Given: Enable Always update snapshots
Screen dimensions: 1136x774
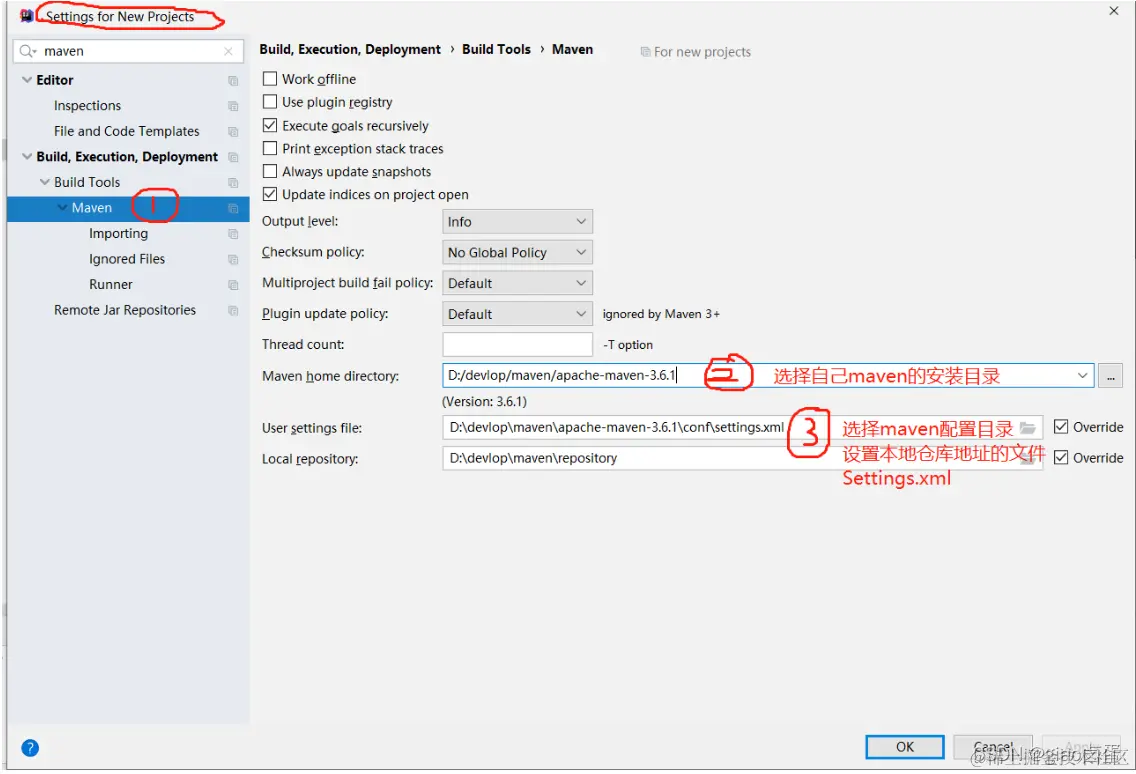Looking at the screenshot, I should pyautogui.click(x=270, y=171).
